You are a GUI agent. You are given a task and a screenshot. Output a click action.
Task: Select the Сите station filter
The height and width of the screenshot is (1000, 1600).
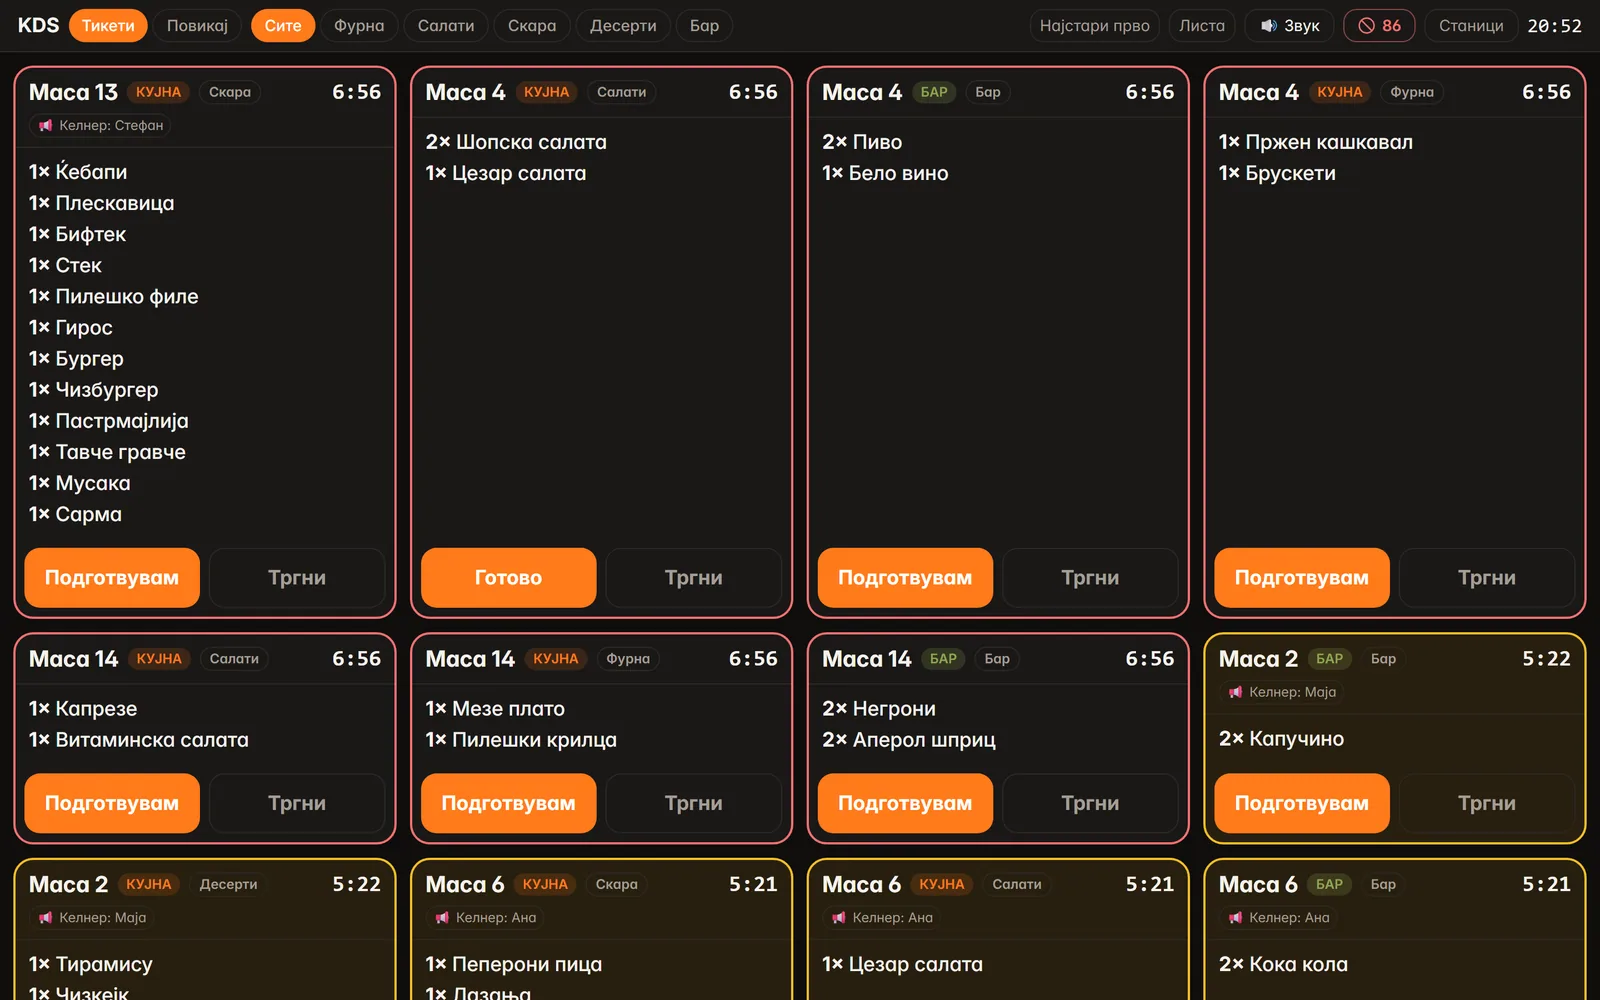tap(283, 26)
